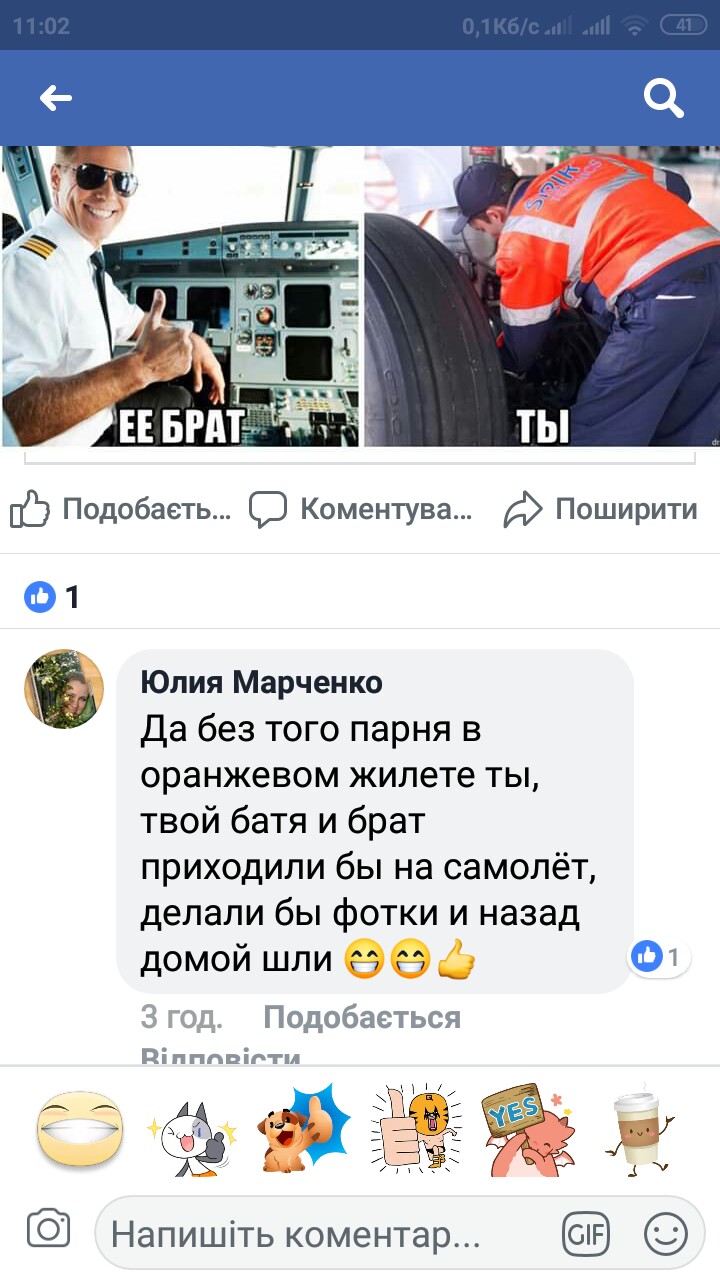Share the post via Поширити

click(x=600, y=510)
